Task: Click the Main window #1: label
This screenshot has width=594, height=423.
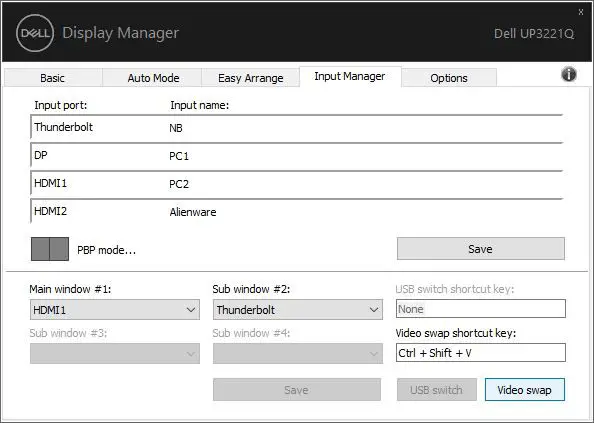Action: [x=70, y=289]
